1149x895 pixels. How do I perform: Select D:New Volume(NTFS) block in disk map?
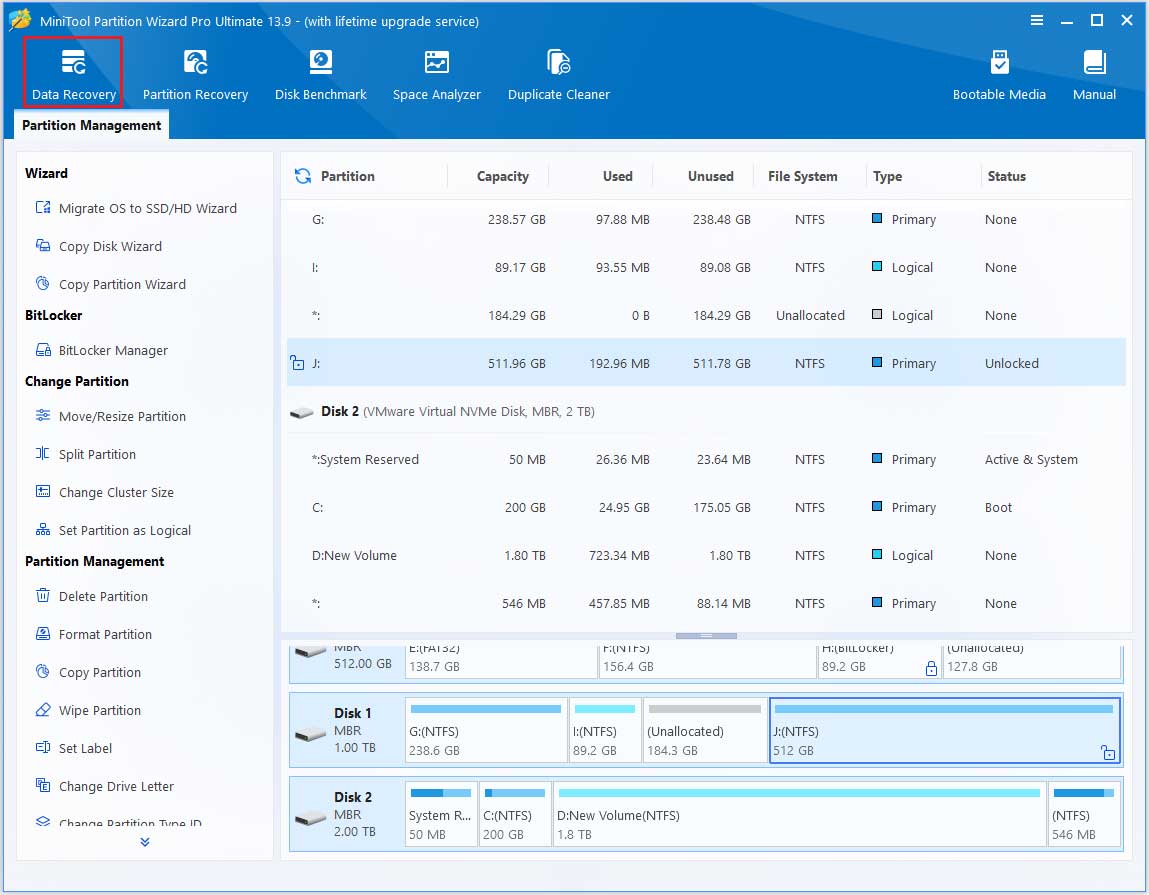click(799, 814)
